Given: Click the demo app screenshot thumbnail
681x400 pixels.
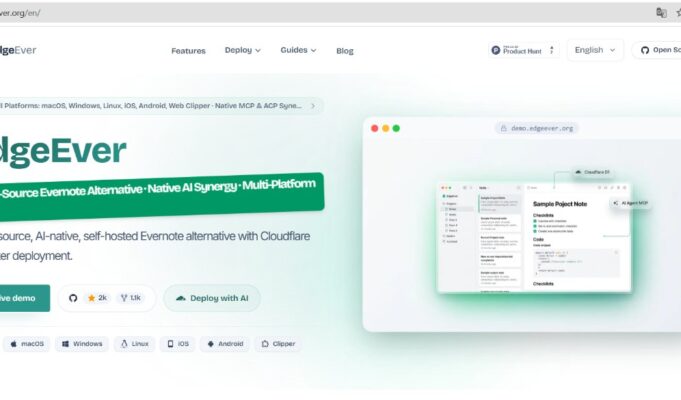Looking at the screenshot, I should click(534, 238).
